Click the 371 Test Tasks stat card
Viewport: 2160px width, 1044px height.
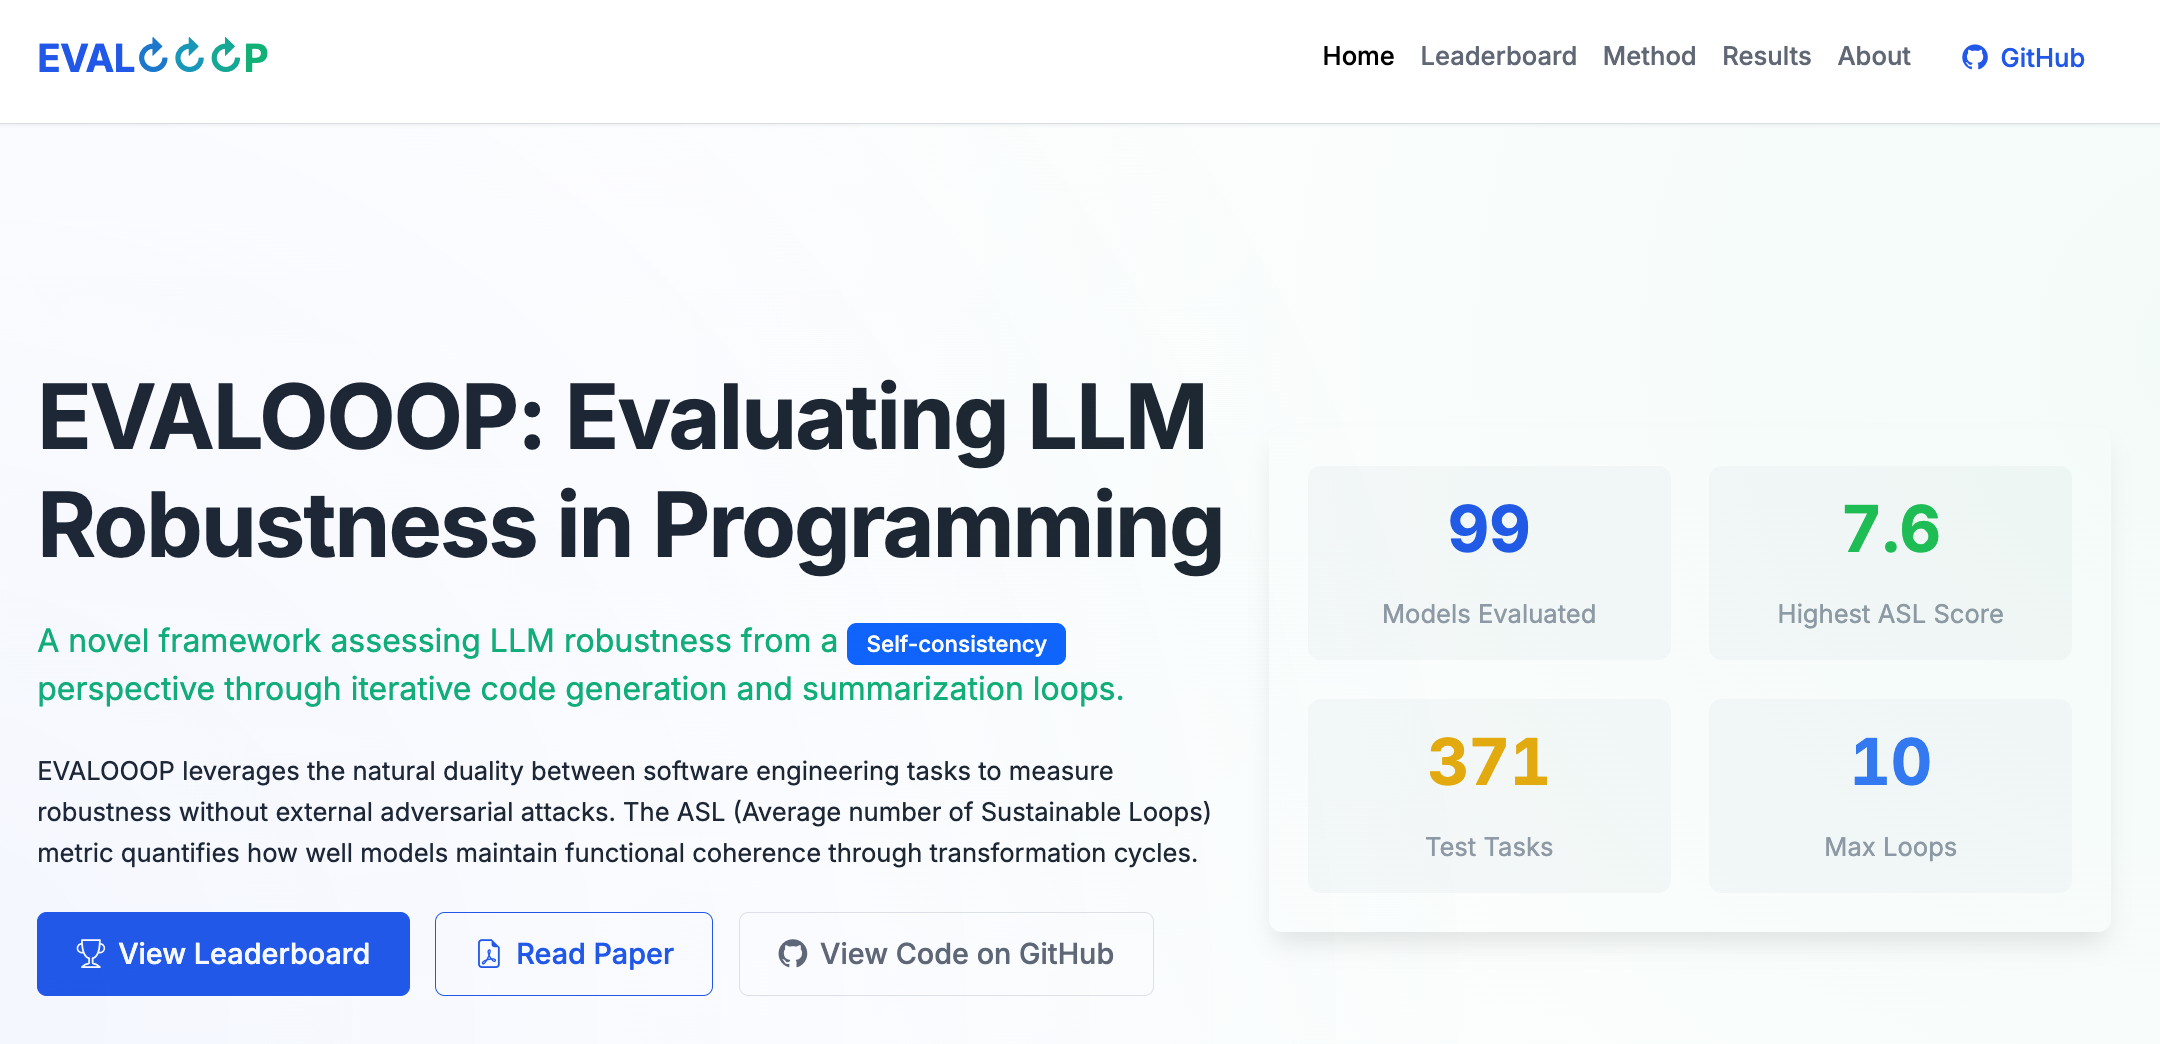point(1489,795)
